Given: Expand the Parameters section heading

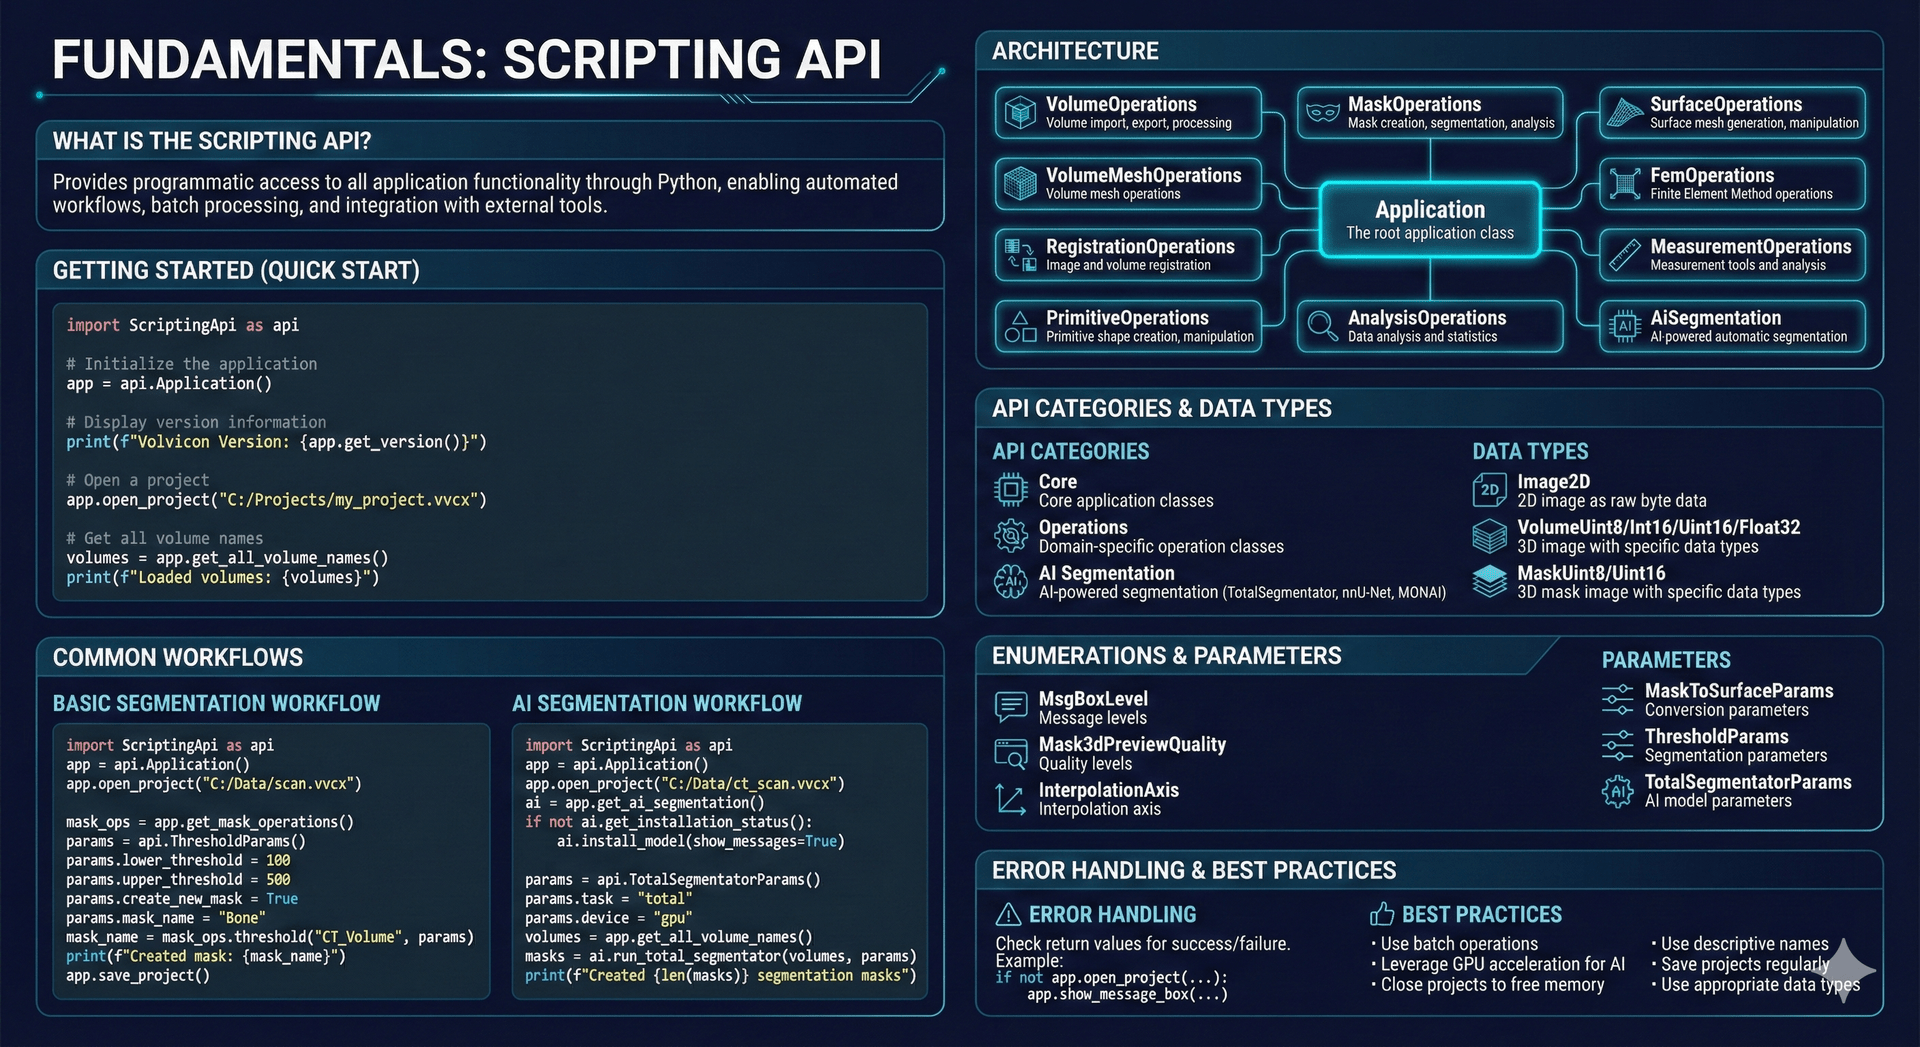Looking at the screenshot, I should point(1666,659).
